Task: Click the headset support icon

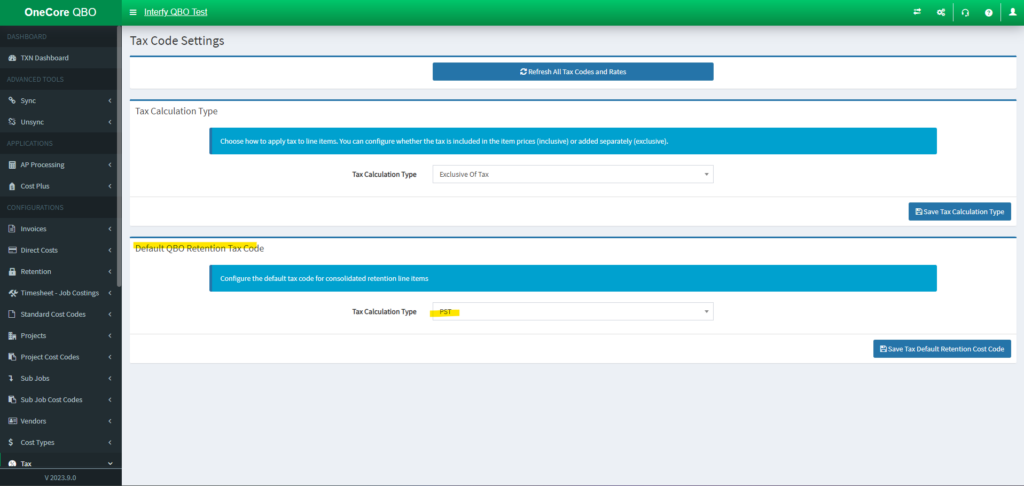Action: [x=964, y=12]
